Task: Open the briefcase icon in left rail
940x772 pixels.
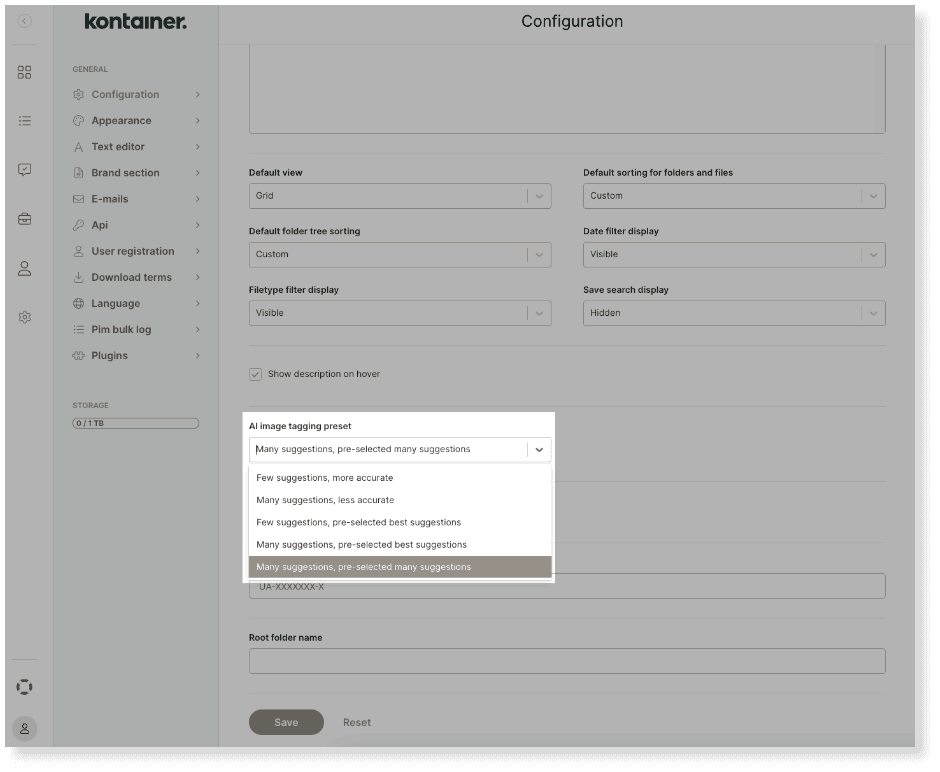Action: tap(25, 219)
